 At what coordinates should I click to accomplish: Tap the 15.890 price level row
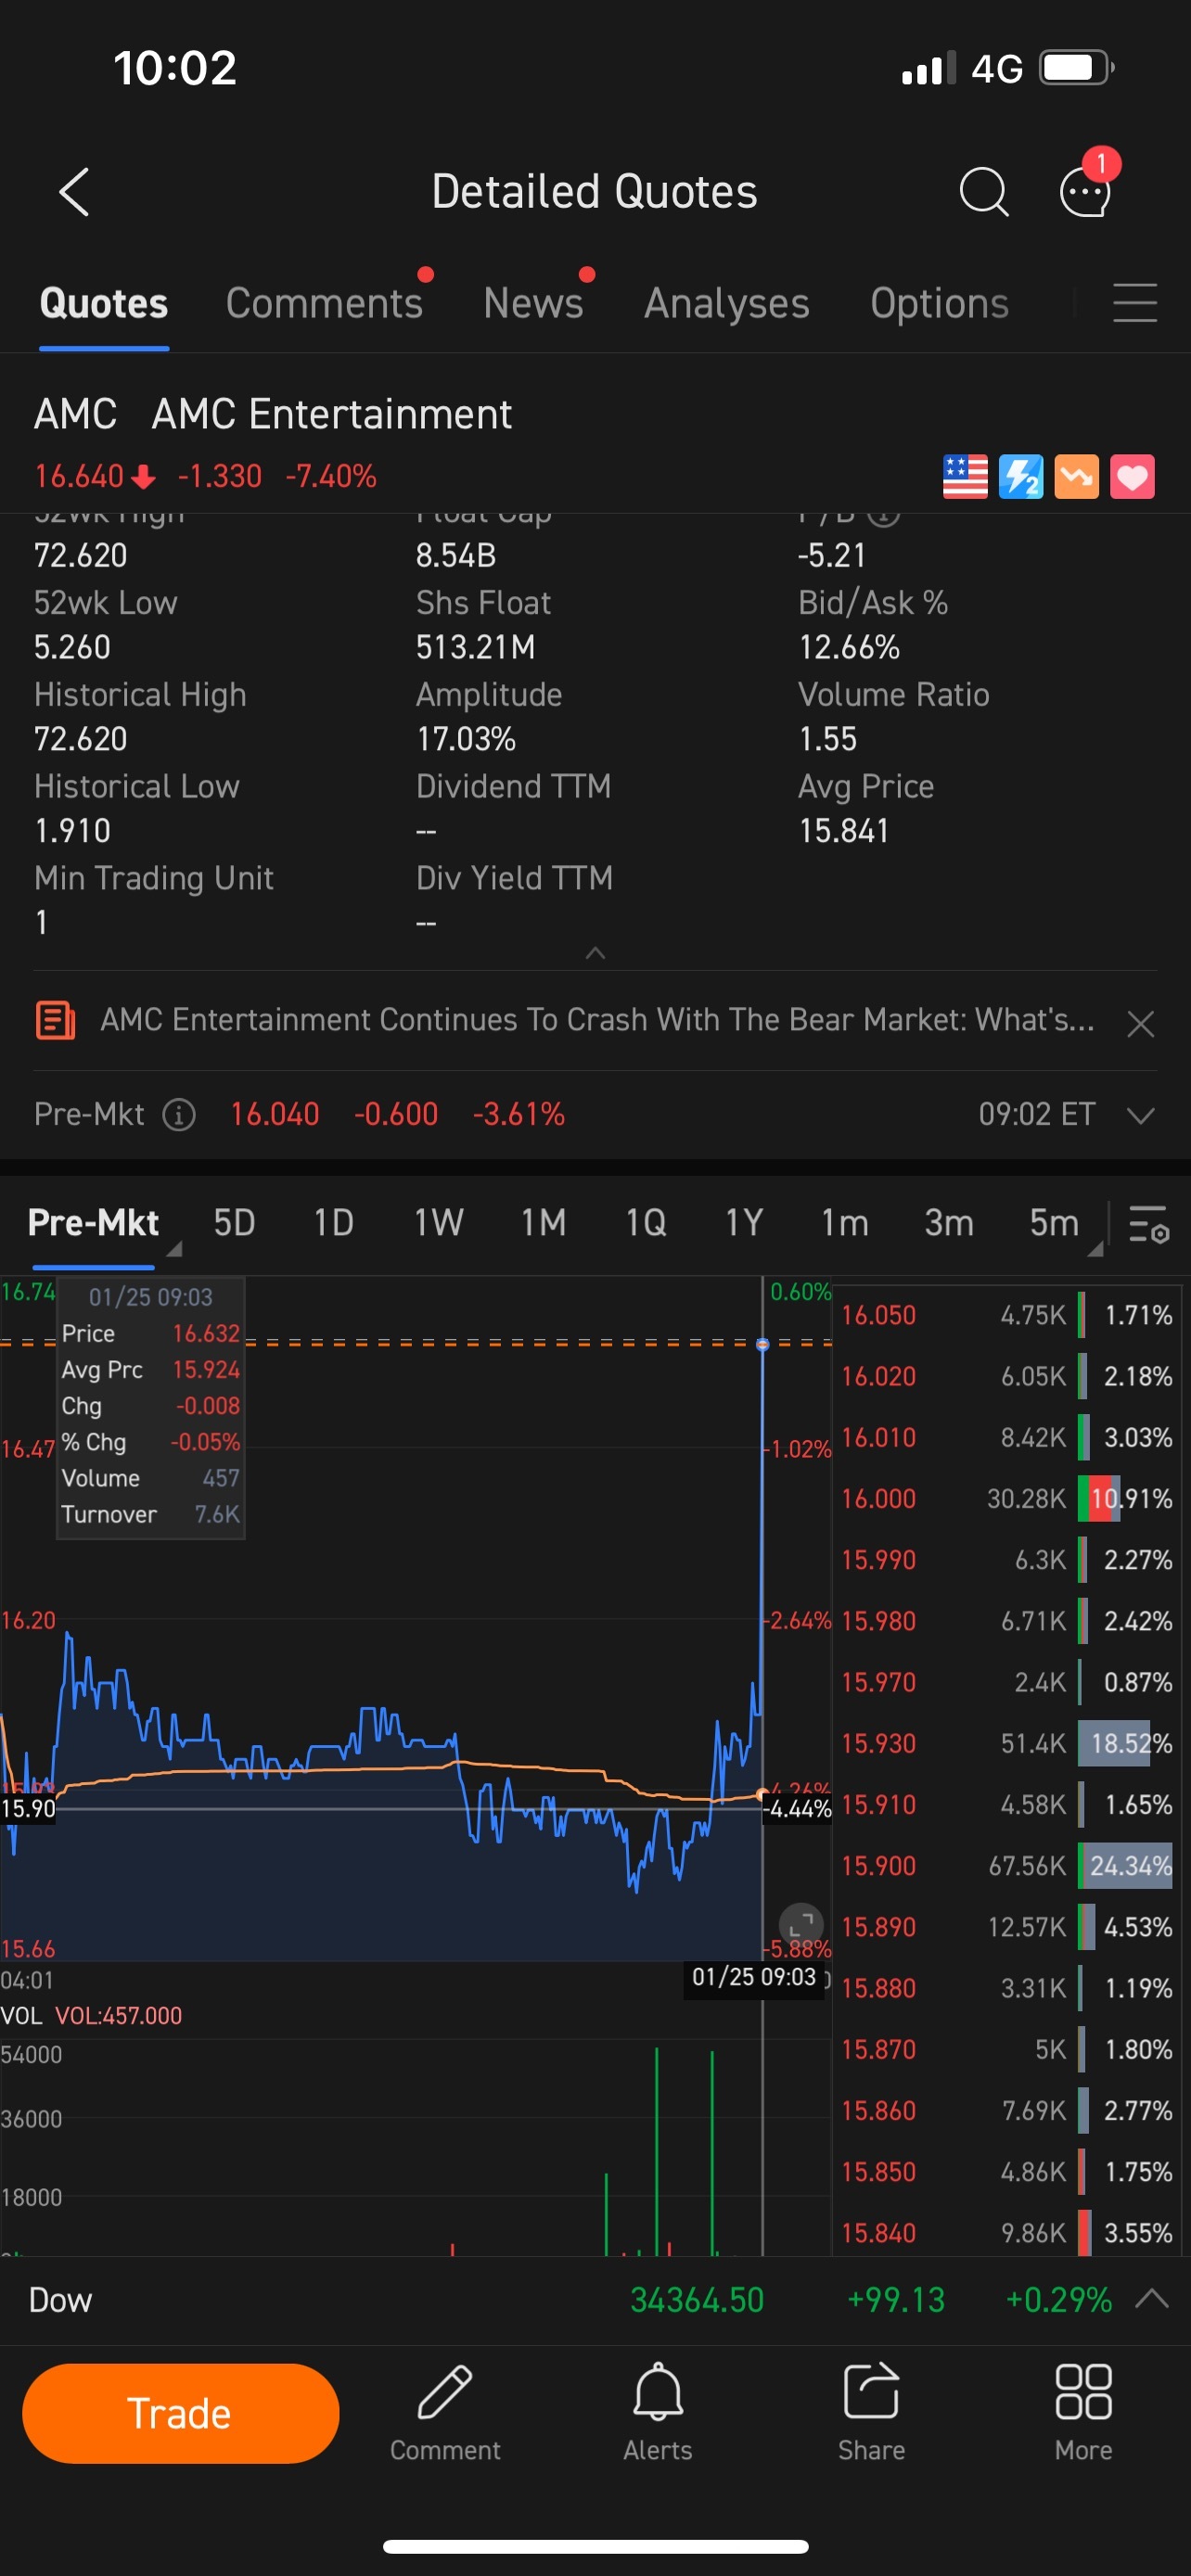point(1006,1927)
